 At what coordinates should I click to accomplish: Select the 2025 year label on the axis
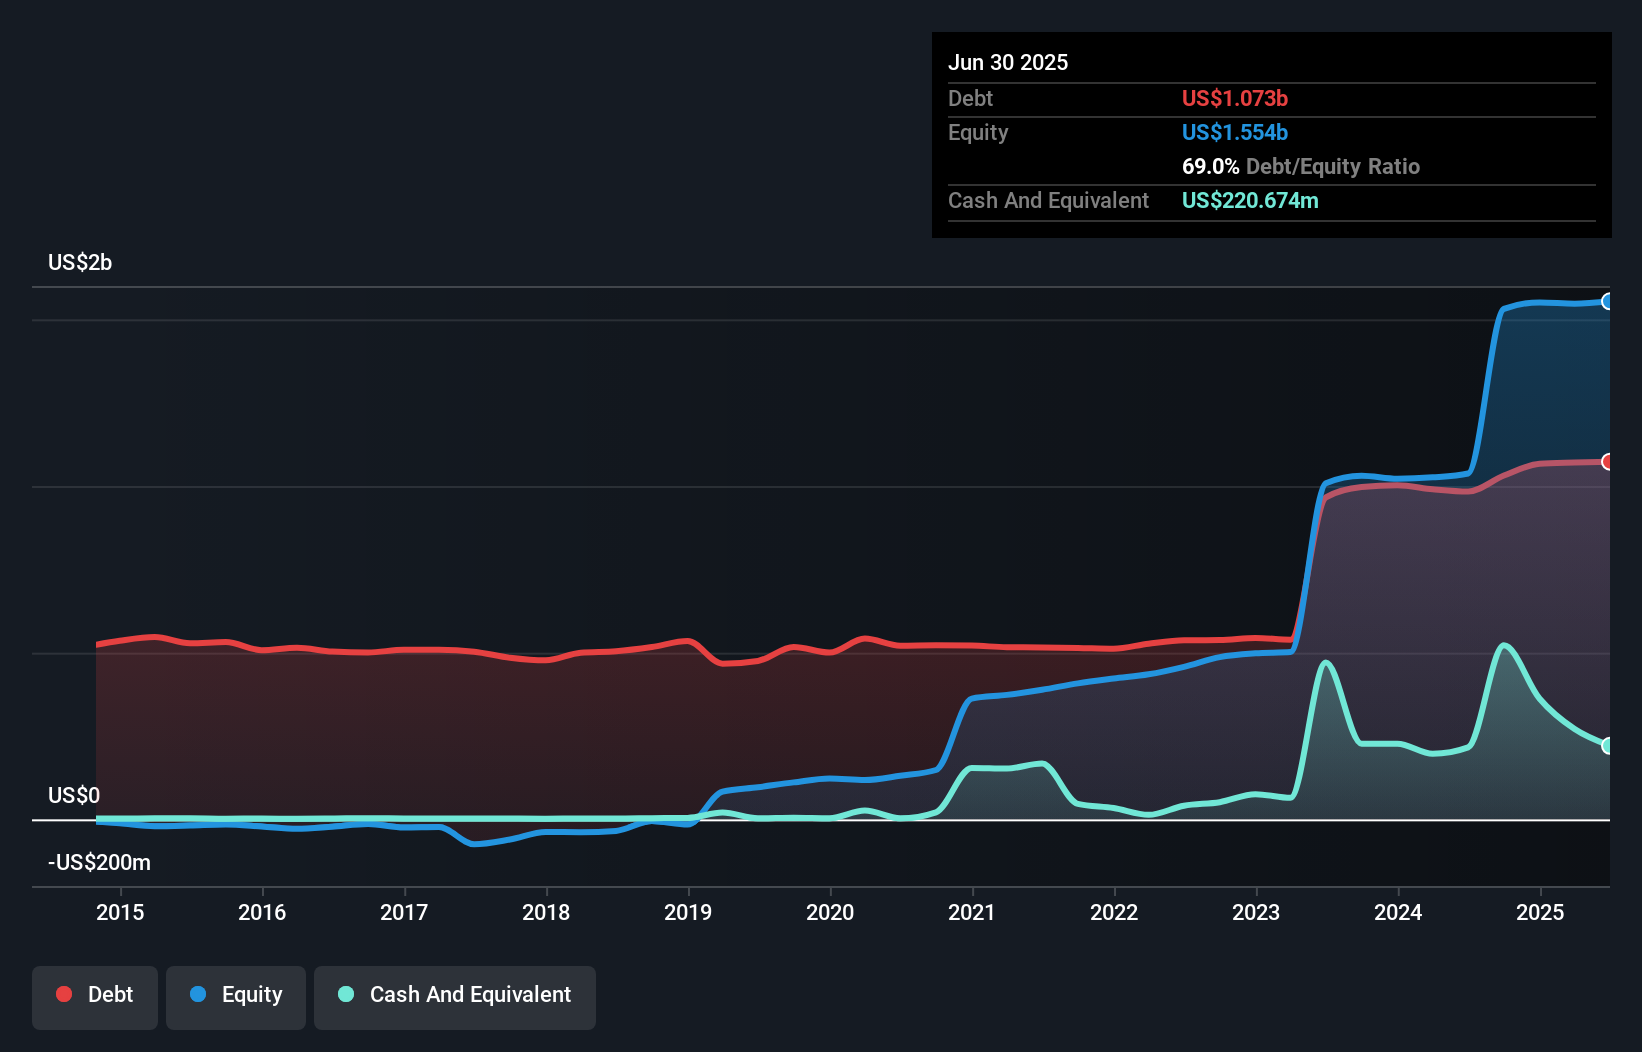pyautogui.click(x=1540, y=912)
